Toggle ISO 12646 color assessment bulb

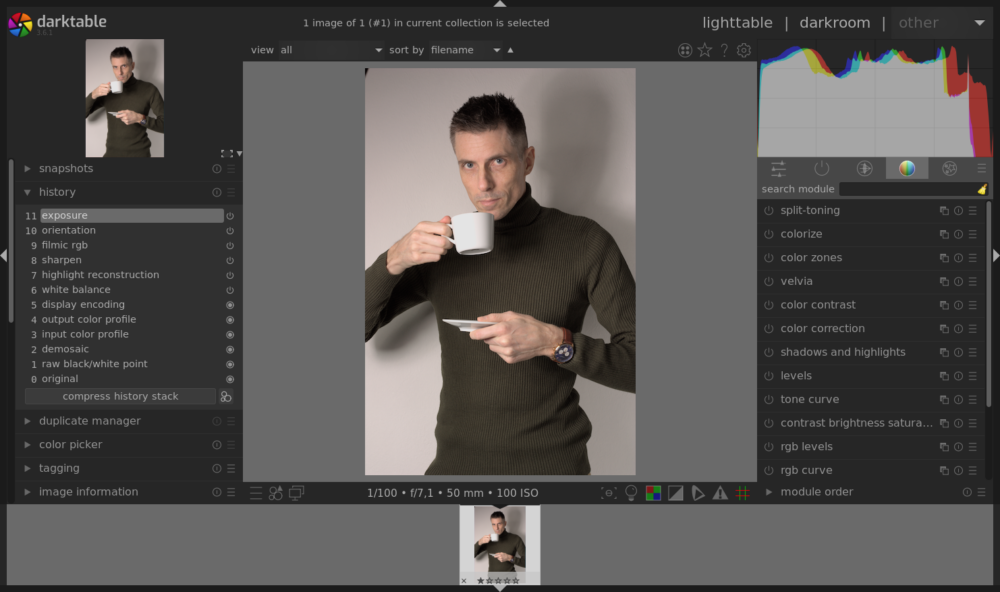[x=631, y=492]
